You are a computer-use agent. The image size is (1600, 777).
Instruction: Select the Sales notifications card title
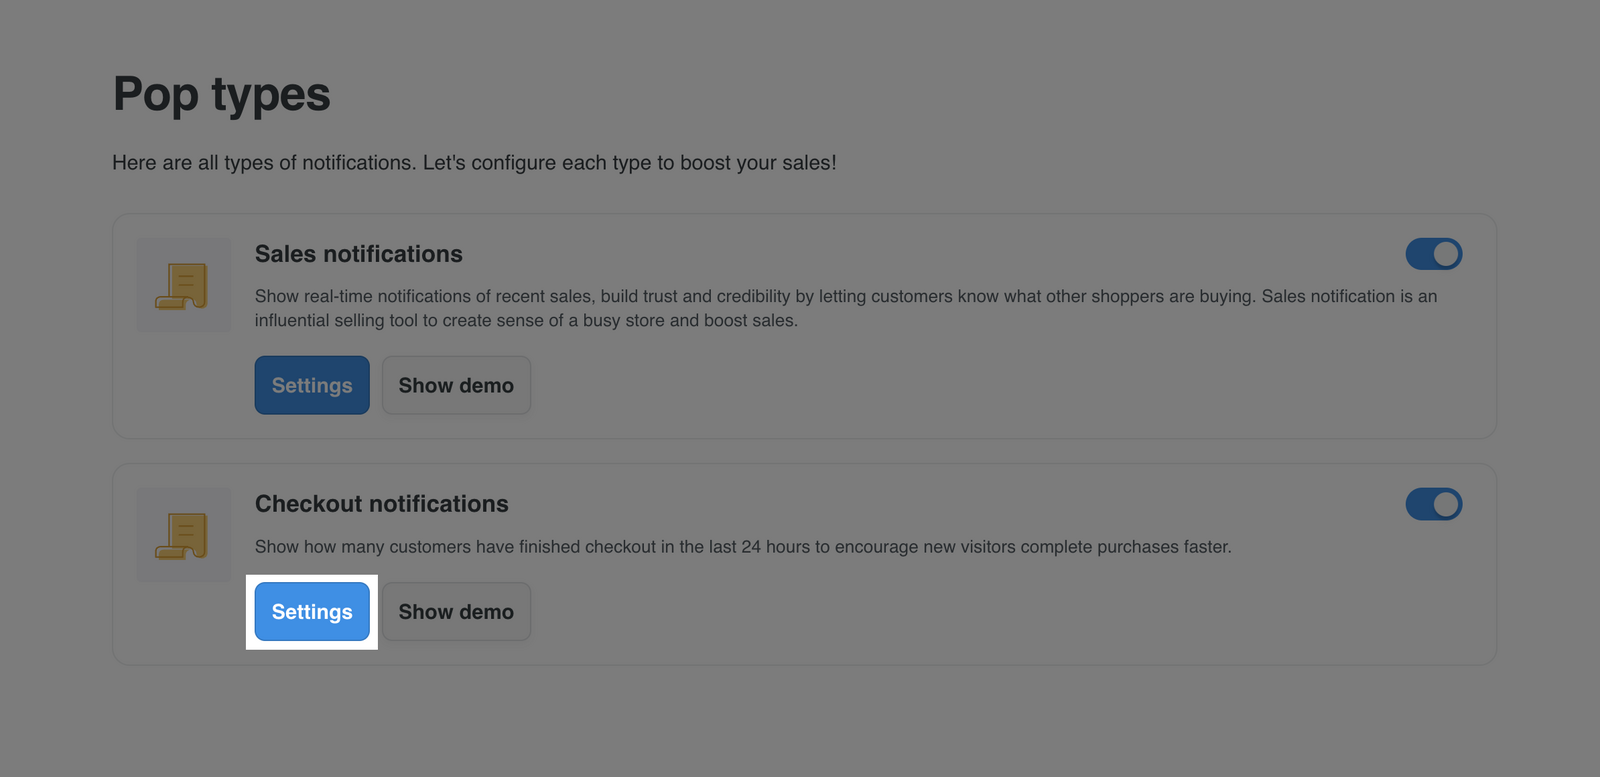359,254
